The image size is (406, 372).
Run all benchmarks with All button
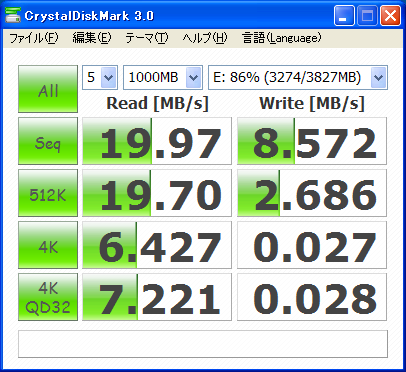[x=48, y=89]
